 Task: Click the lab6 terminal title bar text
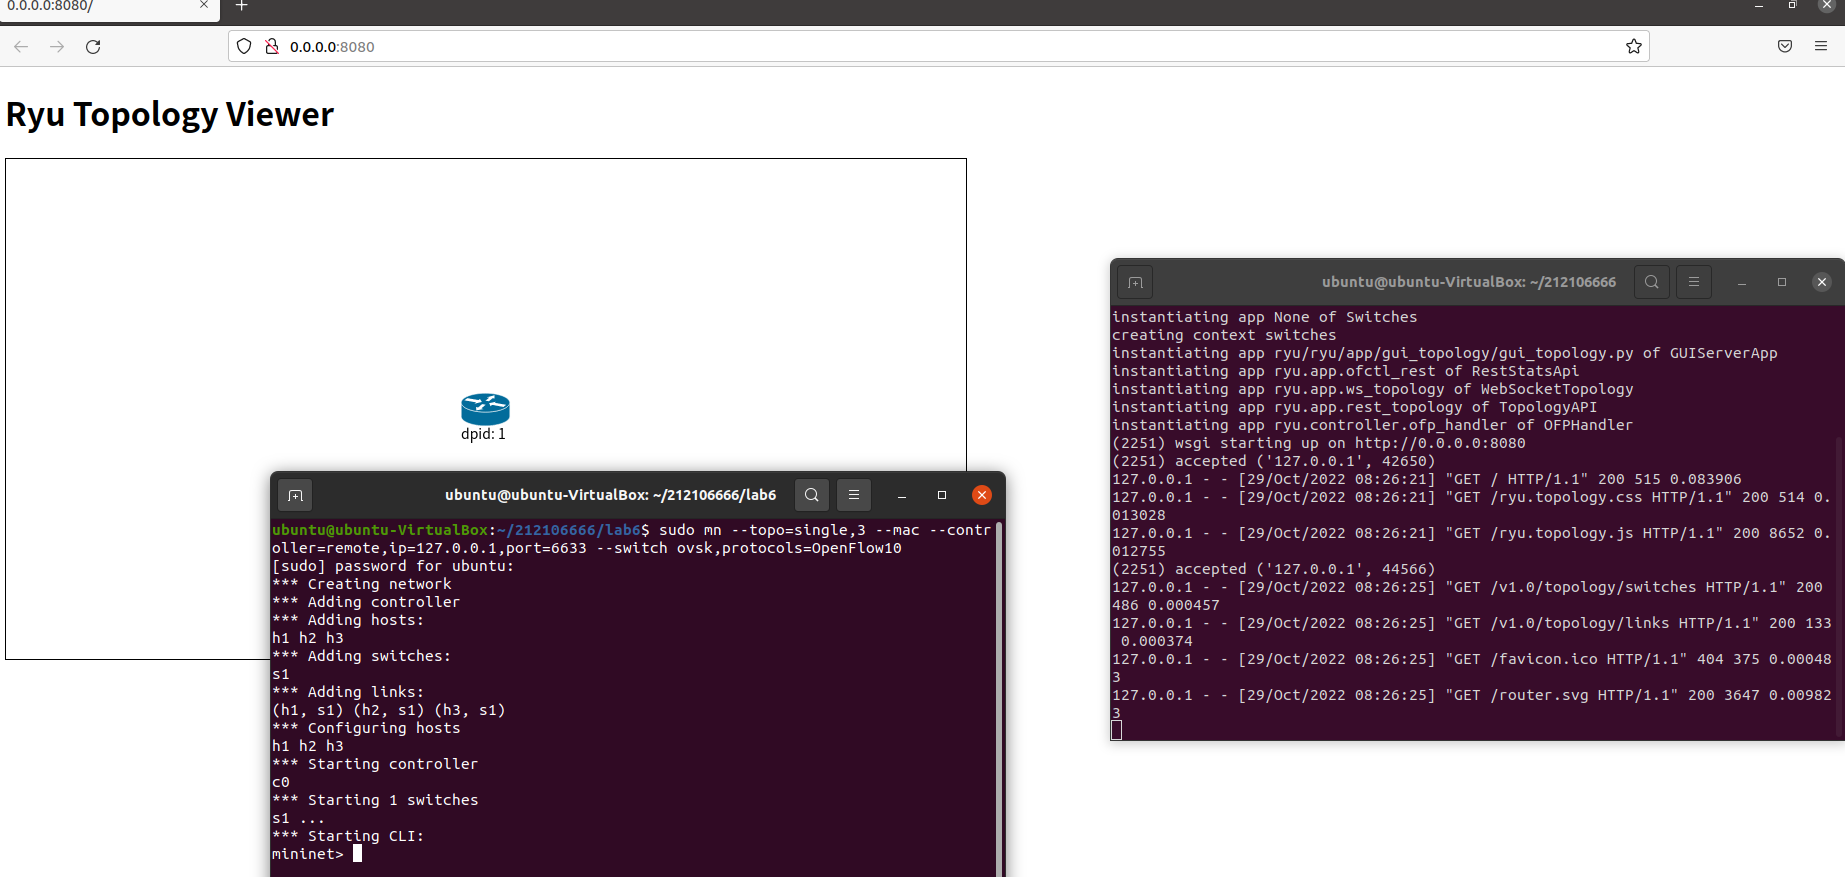coord(610,495)
